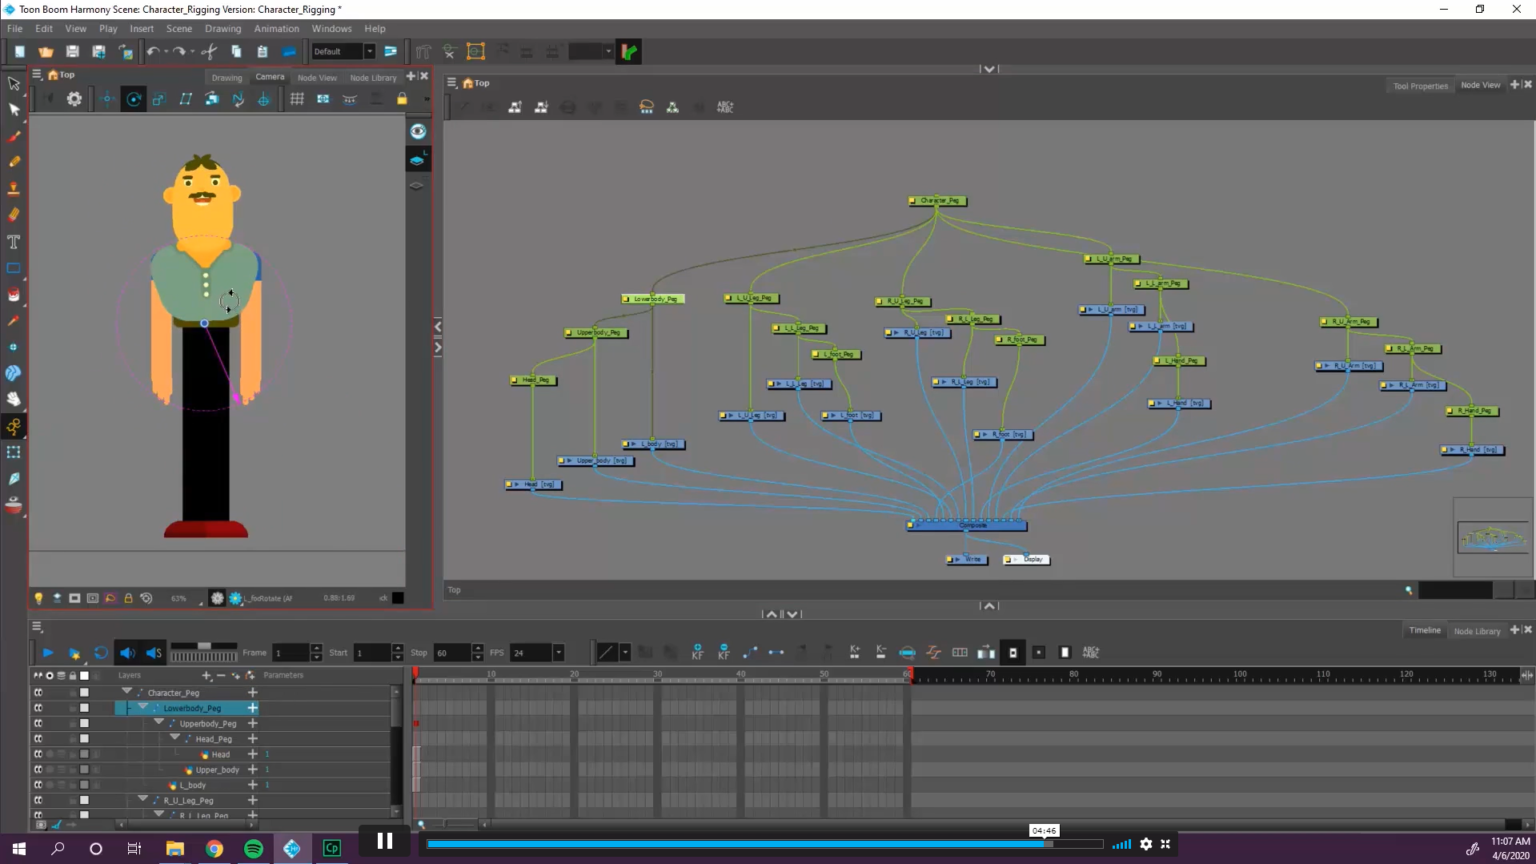Toggle the eye view mode icon
This screenshot has width=1536, height=864.
coord(418,132)
